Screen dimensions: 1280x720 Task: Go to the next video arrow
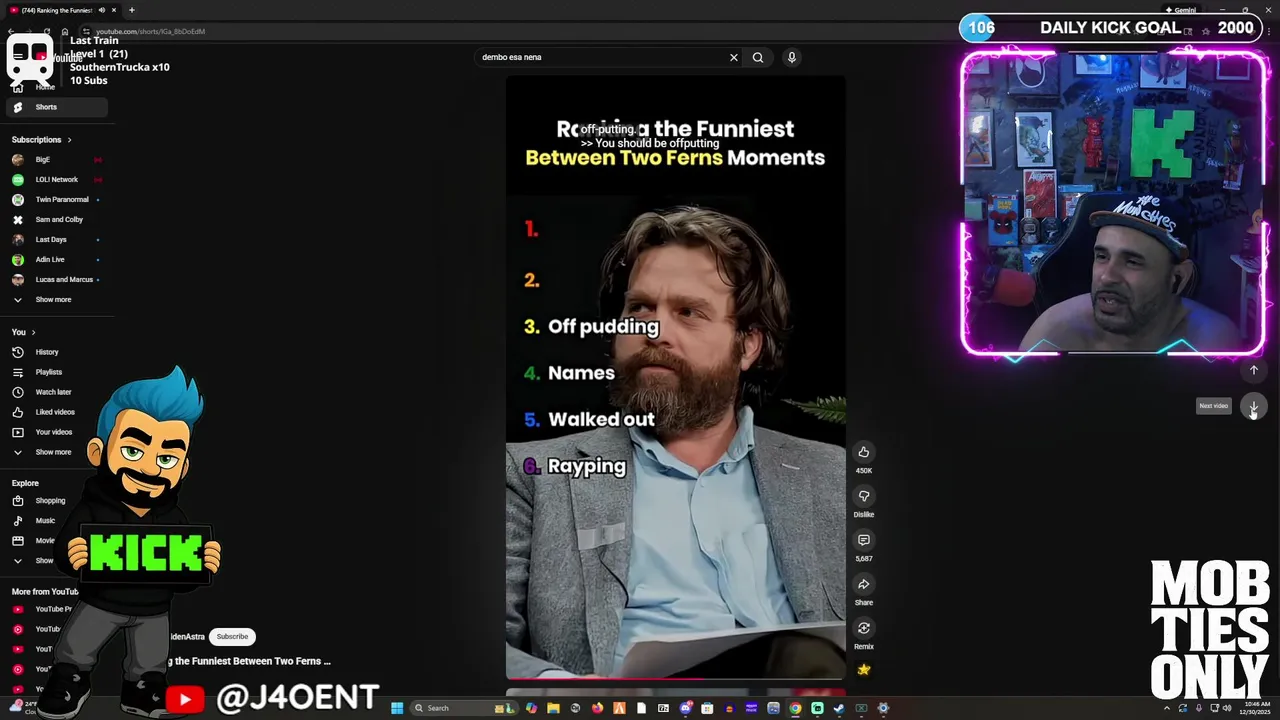point(1253,406)
